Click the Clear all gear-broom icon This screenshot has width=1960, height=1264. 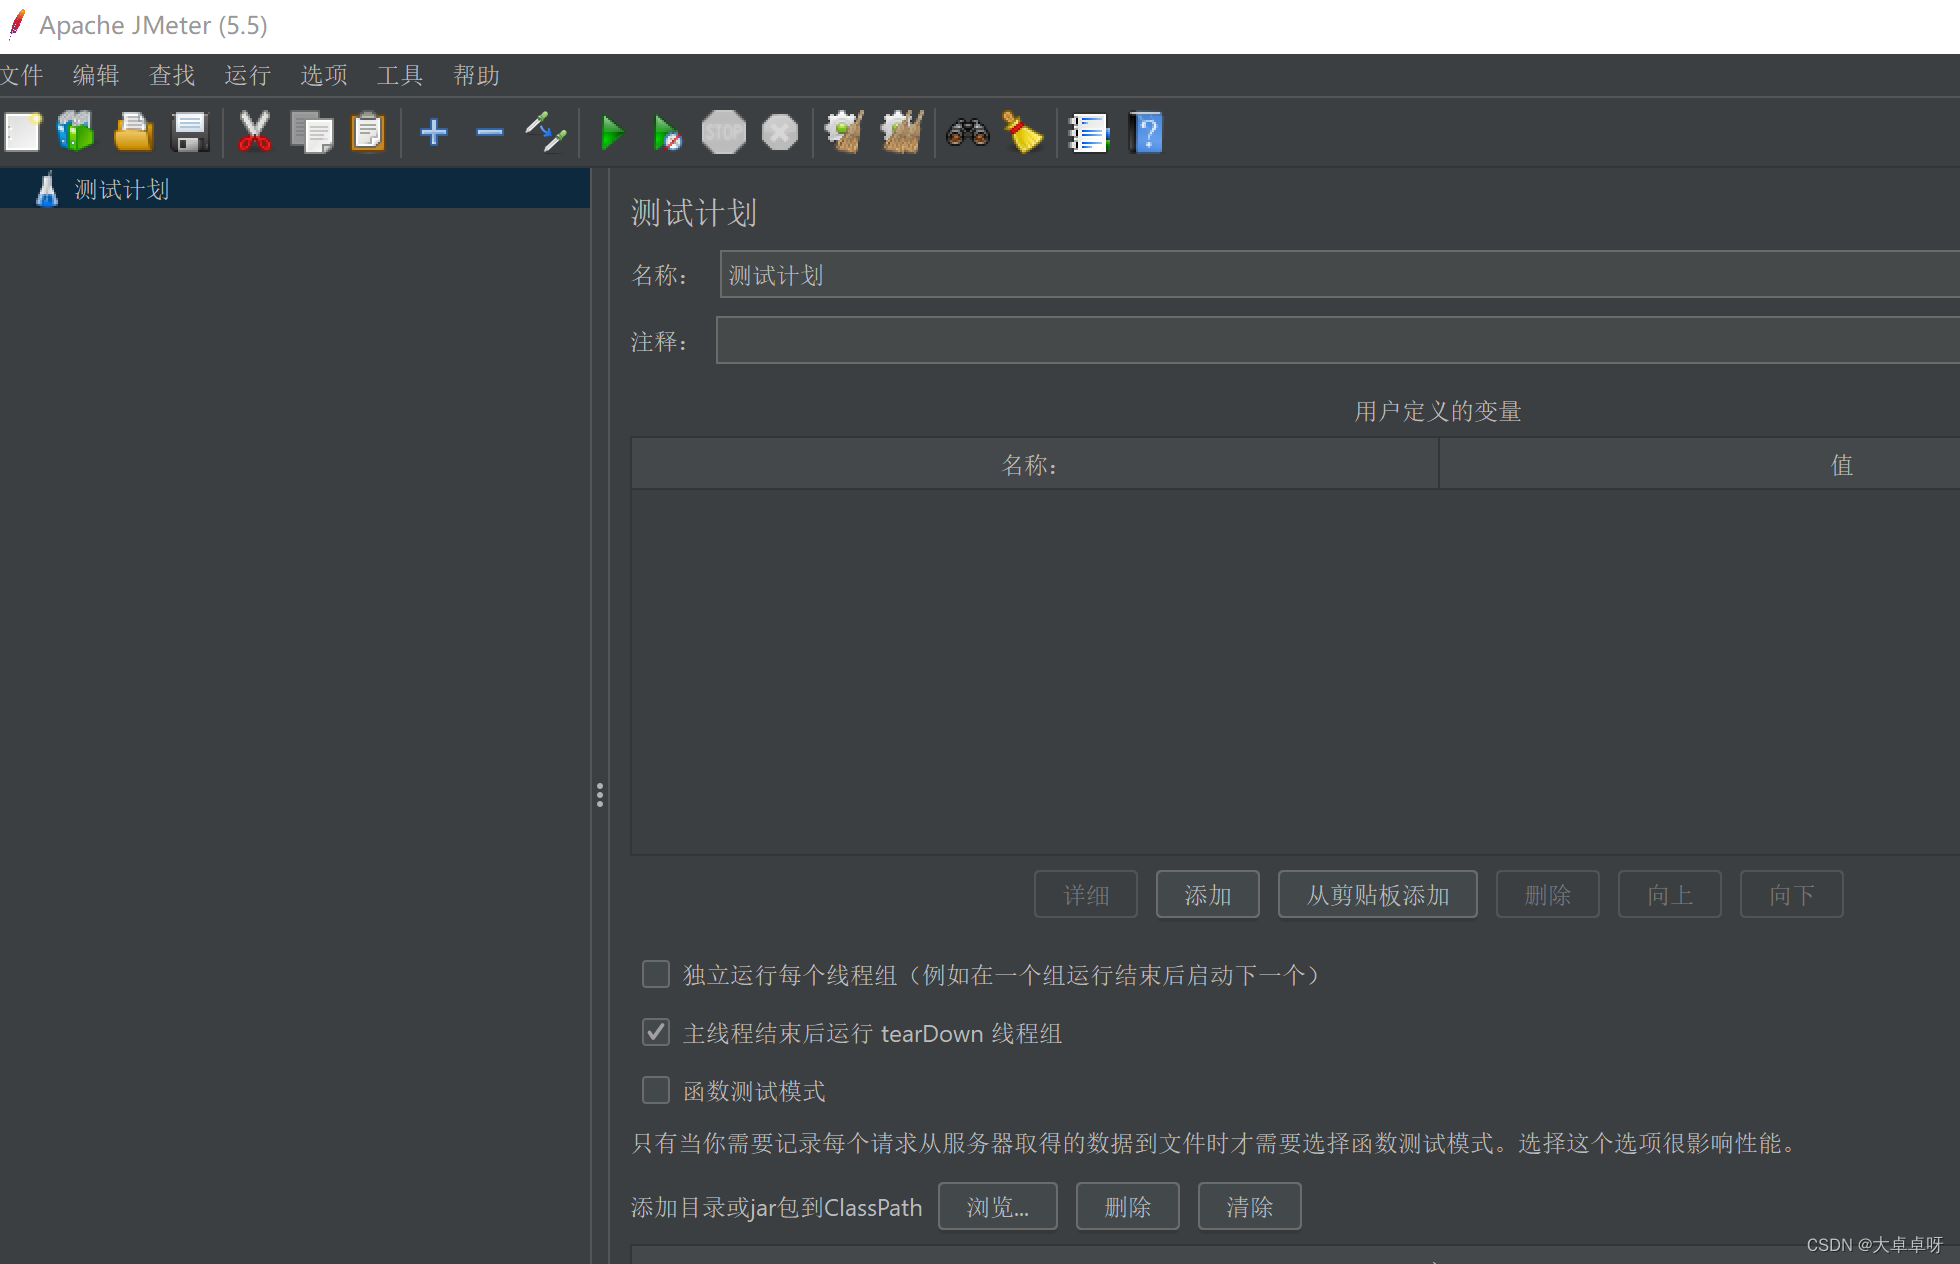901,132
